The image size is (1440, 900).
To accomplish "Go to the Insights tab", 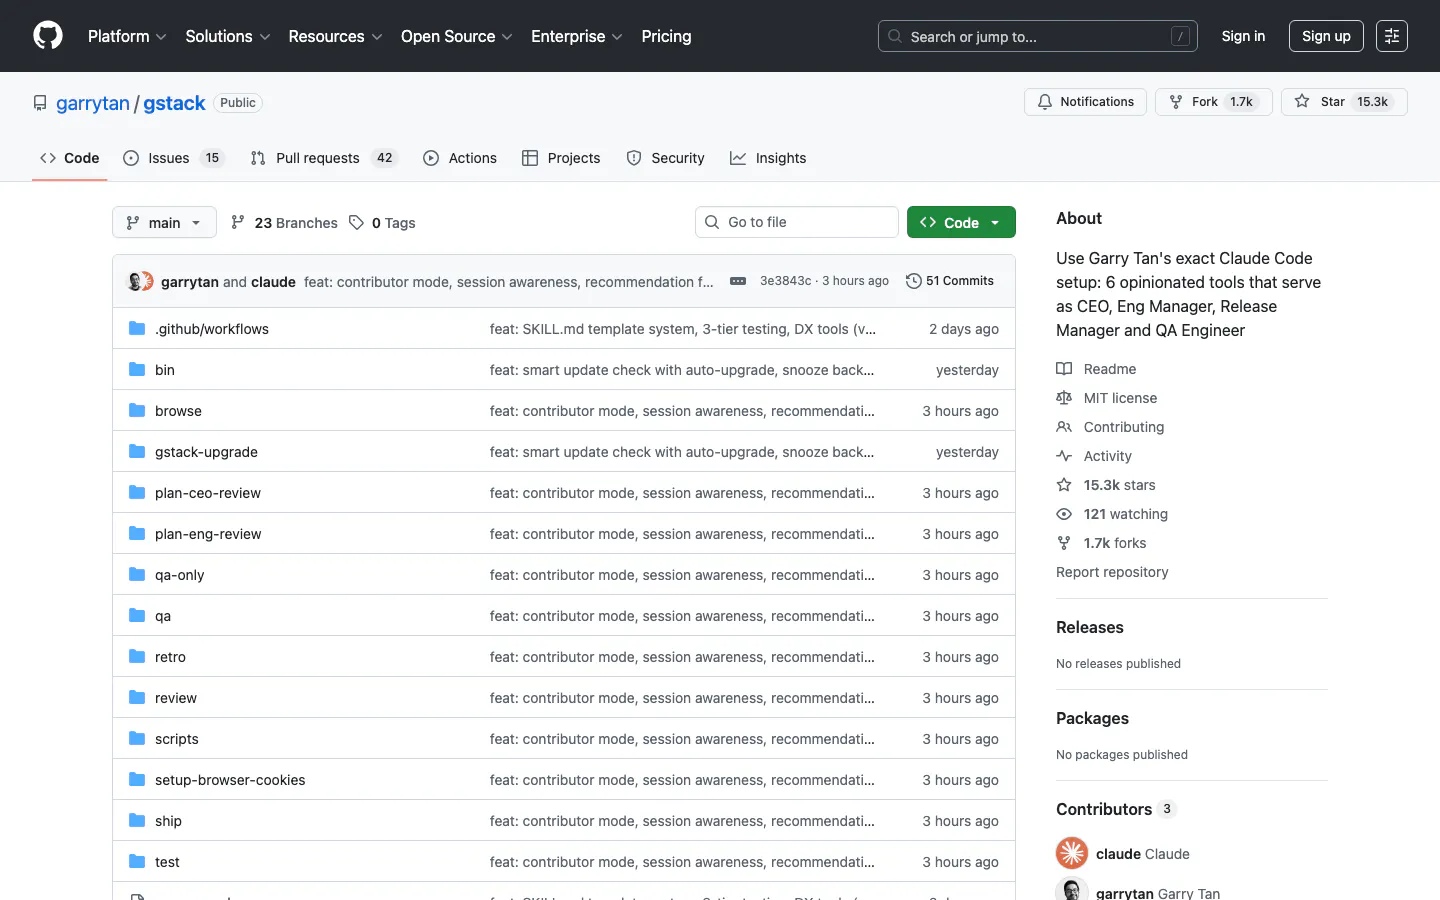I will (768, 158).
